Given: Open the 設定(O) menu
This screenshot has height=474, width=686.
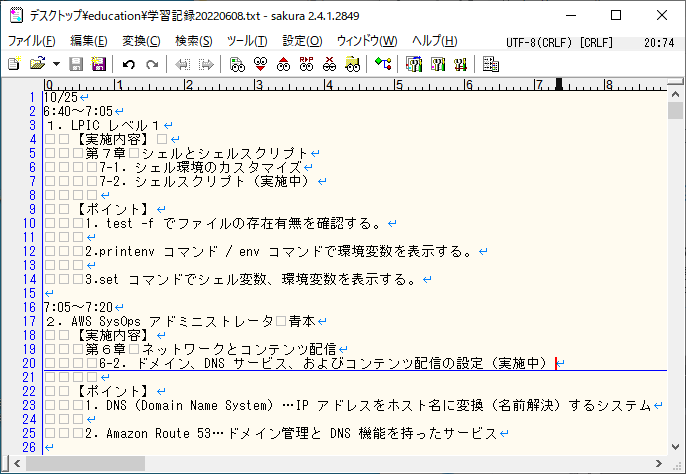Looking at the screenshot, I should coord(302,41).
